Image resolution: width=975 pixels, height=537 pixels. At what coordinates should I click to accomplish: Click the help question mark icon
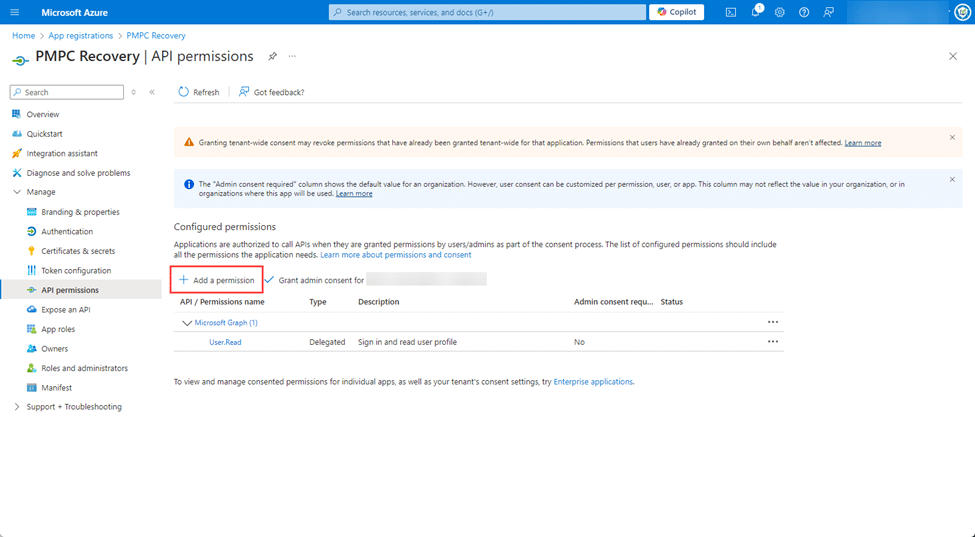[x=804, y=12]
